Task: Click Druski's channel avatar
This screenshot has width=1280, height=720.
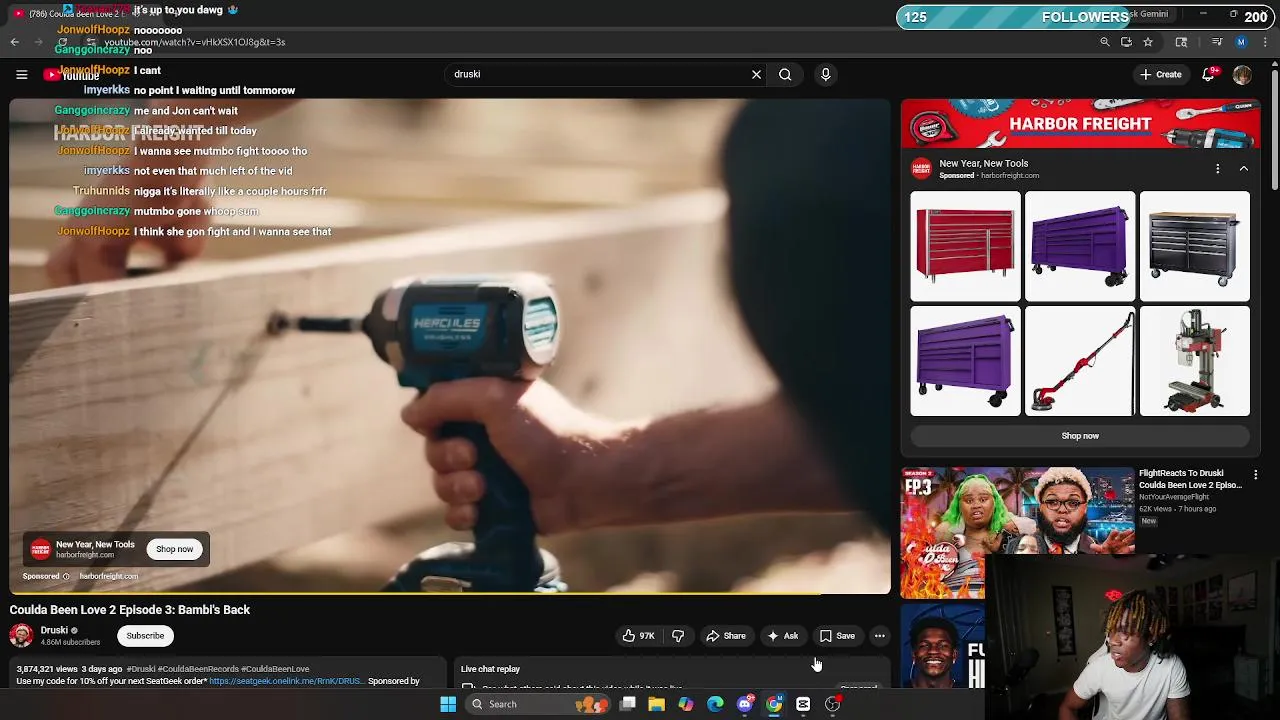Action: [x=21, y=636]
